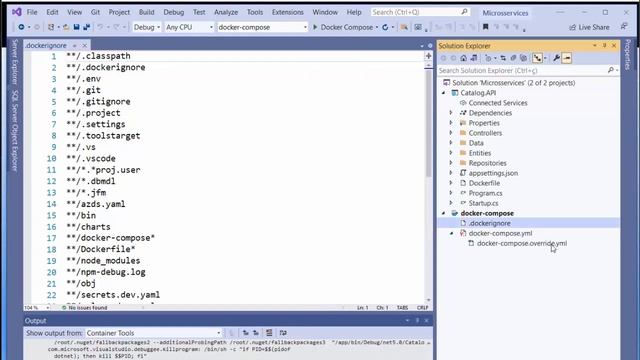Focus the Search (Ctrl+Q) box
The width and height of the screenshot is (640, 360).
420,12
